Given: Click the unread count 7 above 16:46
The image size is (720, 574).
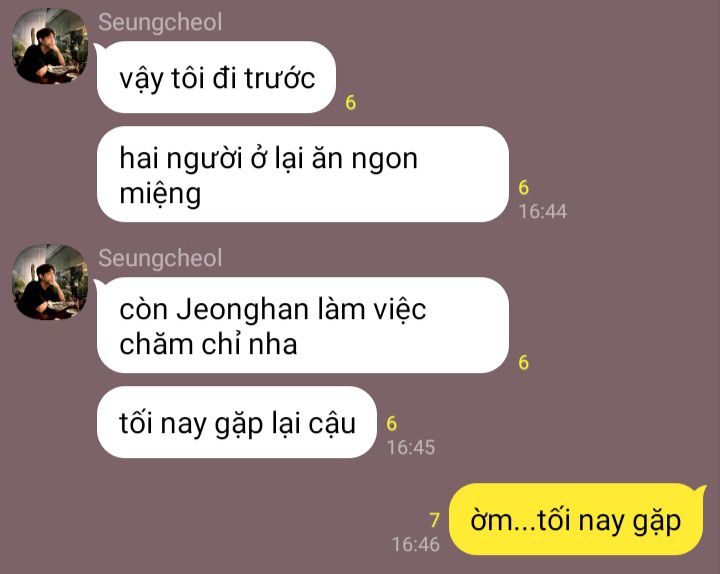Looking at the screenshot, I should (x=434, y=520).
